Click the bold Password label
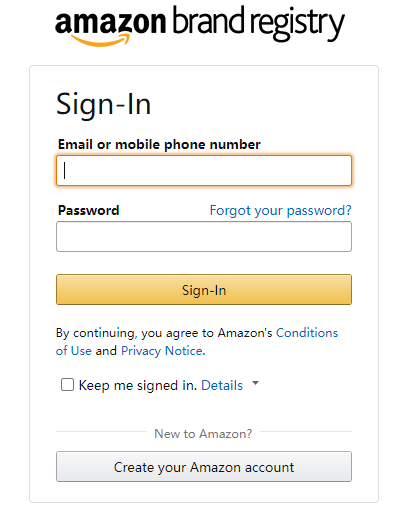This screenshot has width=402, height=517. tap(88, 210)
